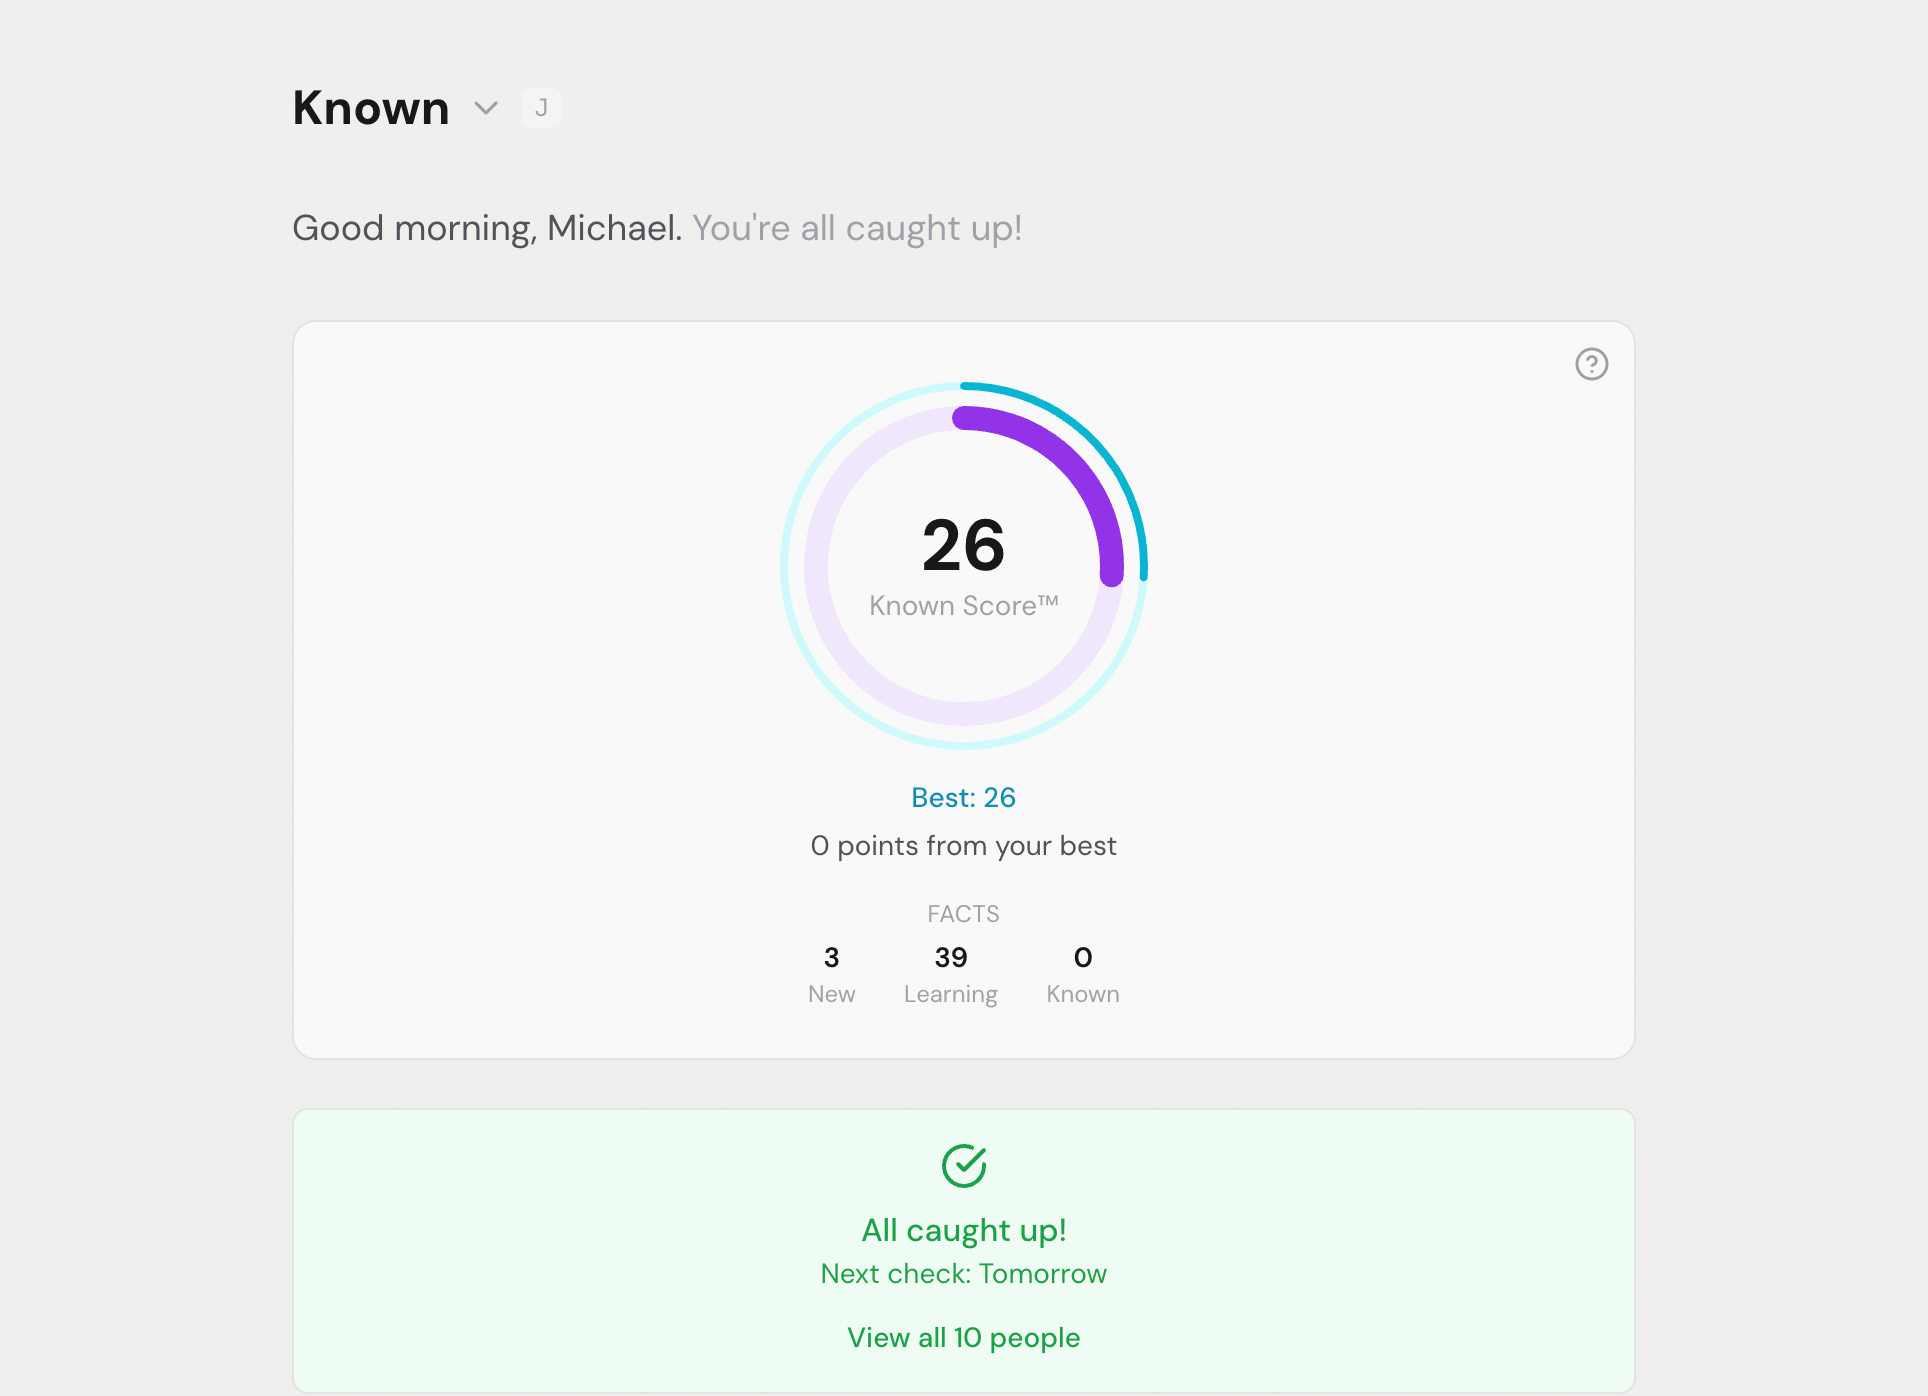This screenshot has height=1396, width=1928.
Task: Click the Best: 26 link
Action: 963,797
